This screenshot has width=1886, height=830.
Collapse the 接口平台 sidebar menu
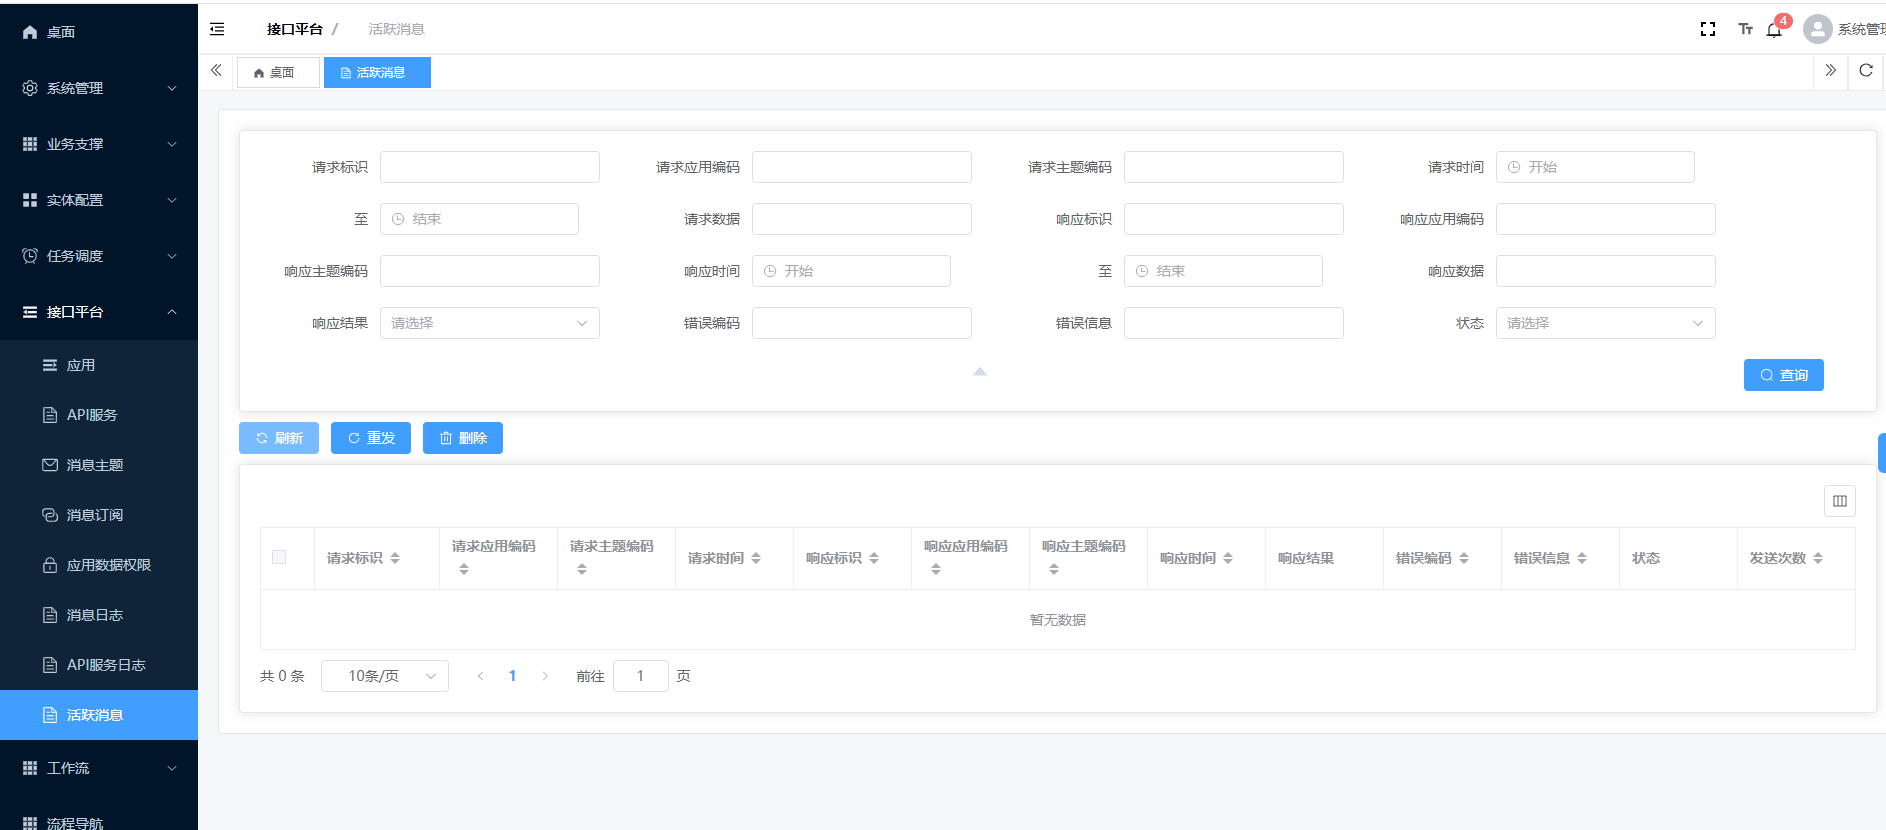click(x=99, y=312)
